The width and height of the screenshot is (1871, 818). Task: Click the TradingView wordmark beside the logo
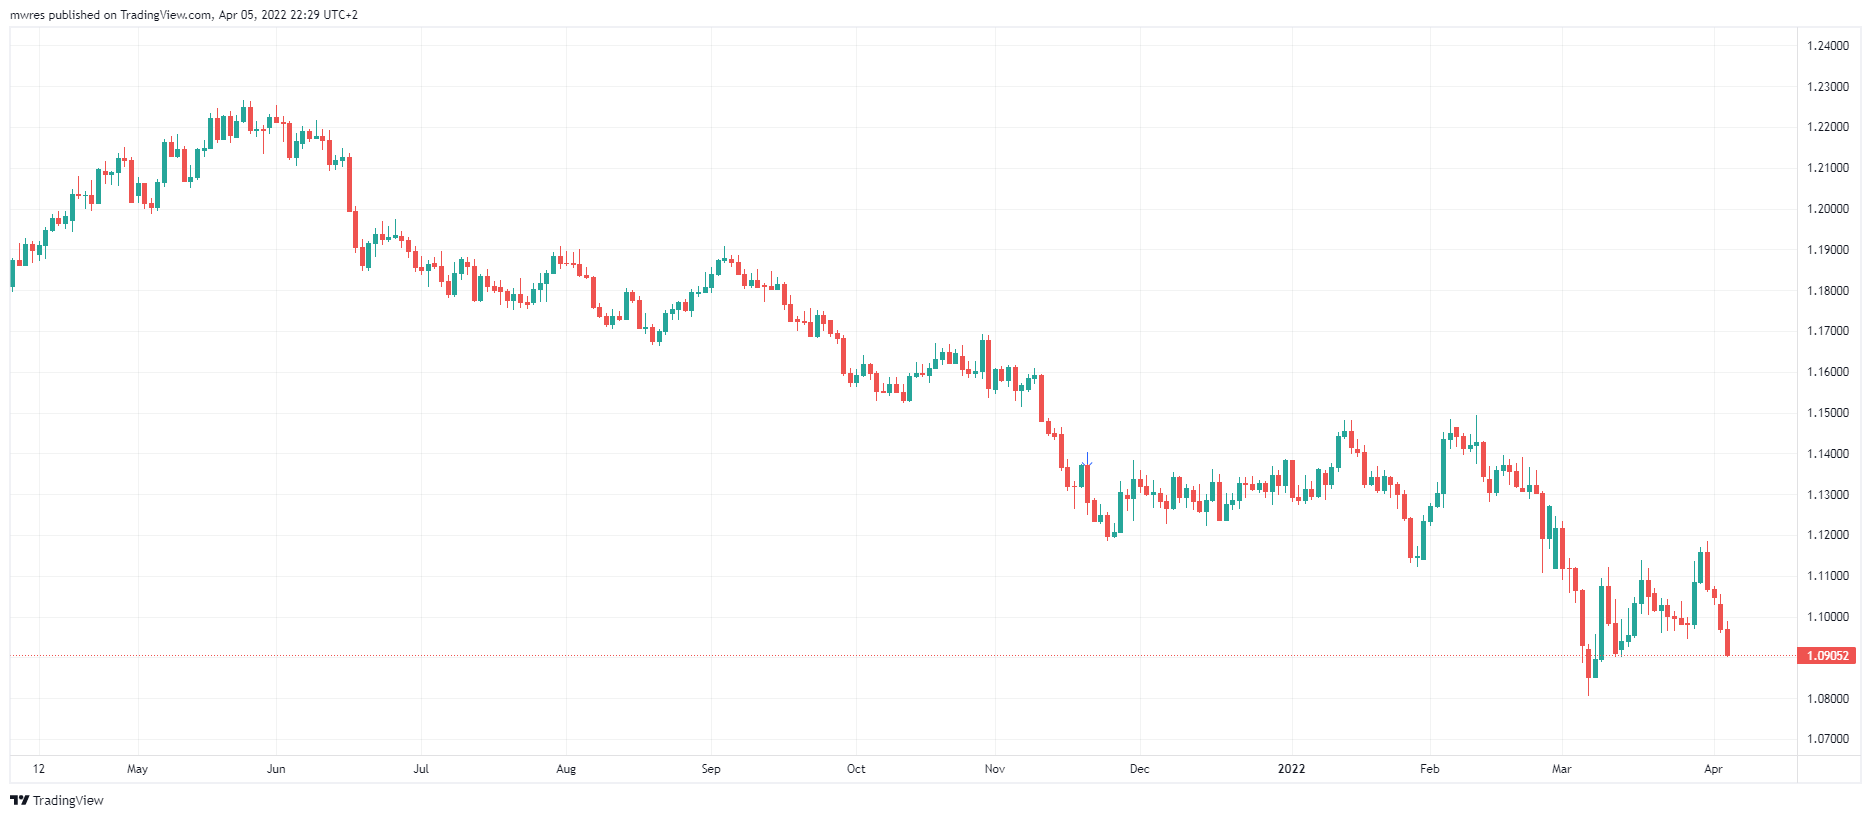coord(68,800)
